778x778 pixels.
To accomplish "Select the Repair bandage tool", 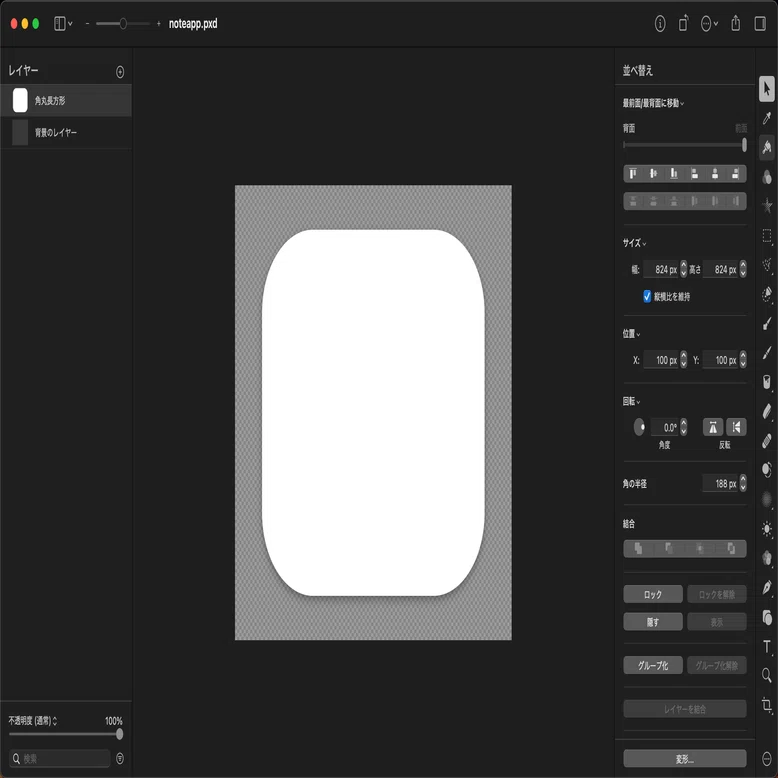I will (x=767, y=441).
